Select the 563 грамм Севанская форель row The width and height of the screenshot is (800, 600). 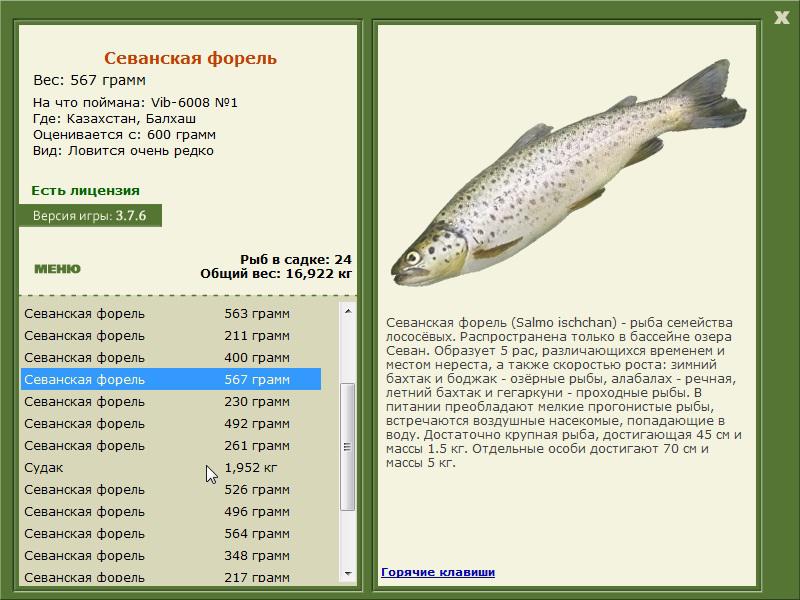pyautogui.click(x=171, y=313)
